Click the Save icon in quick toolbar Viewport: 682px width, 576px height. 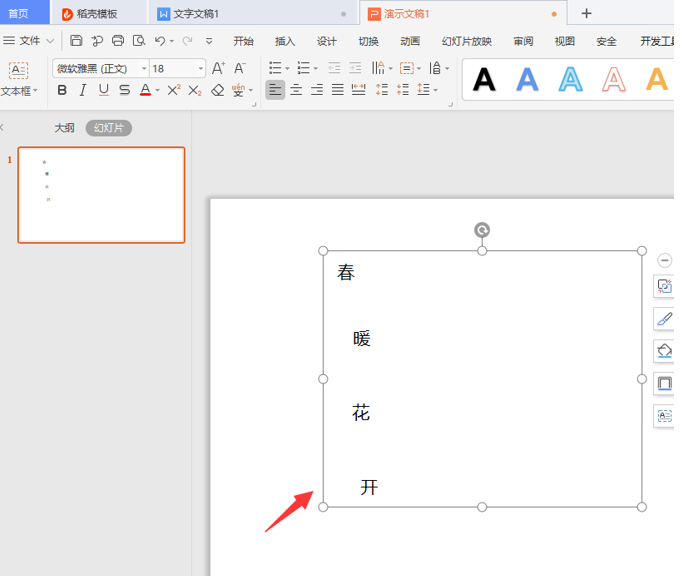(76, 40)
